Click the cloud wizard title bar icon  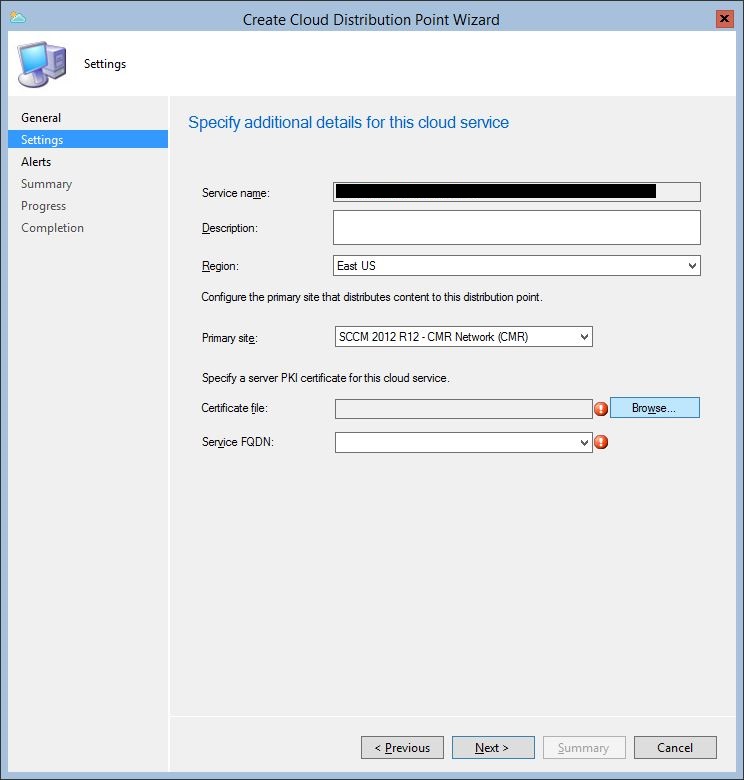click(17, 18)
